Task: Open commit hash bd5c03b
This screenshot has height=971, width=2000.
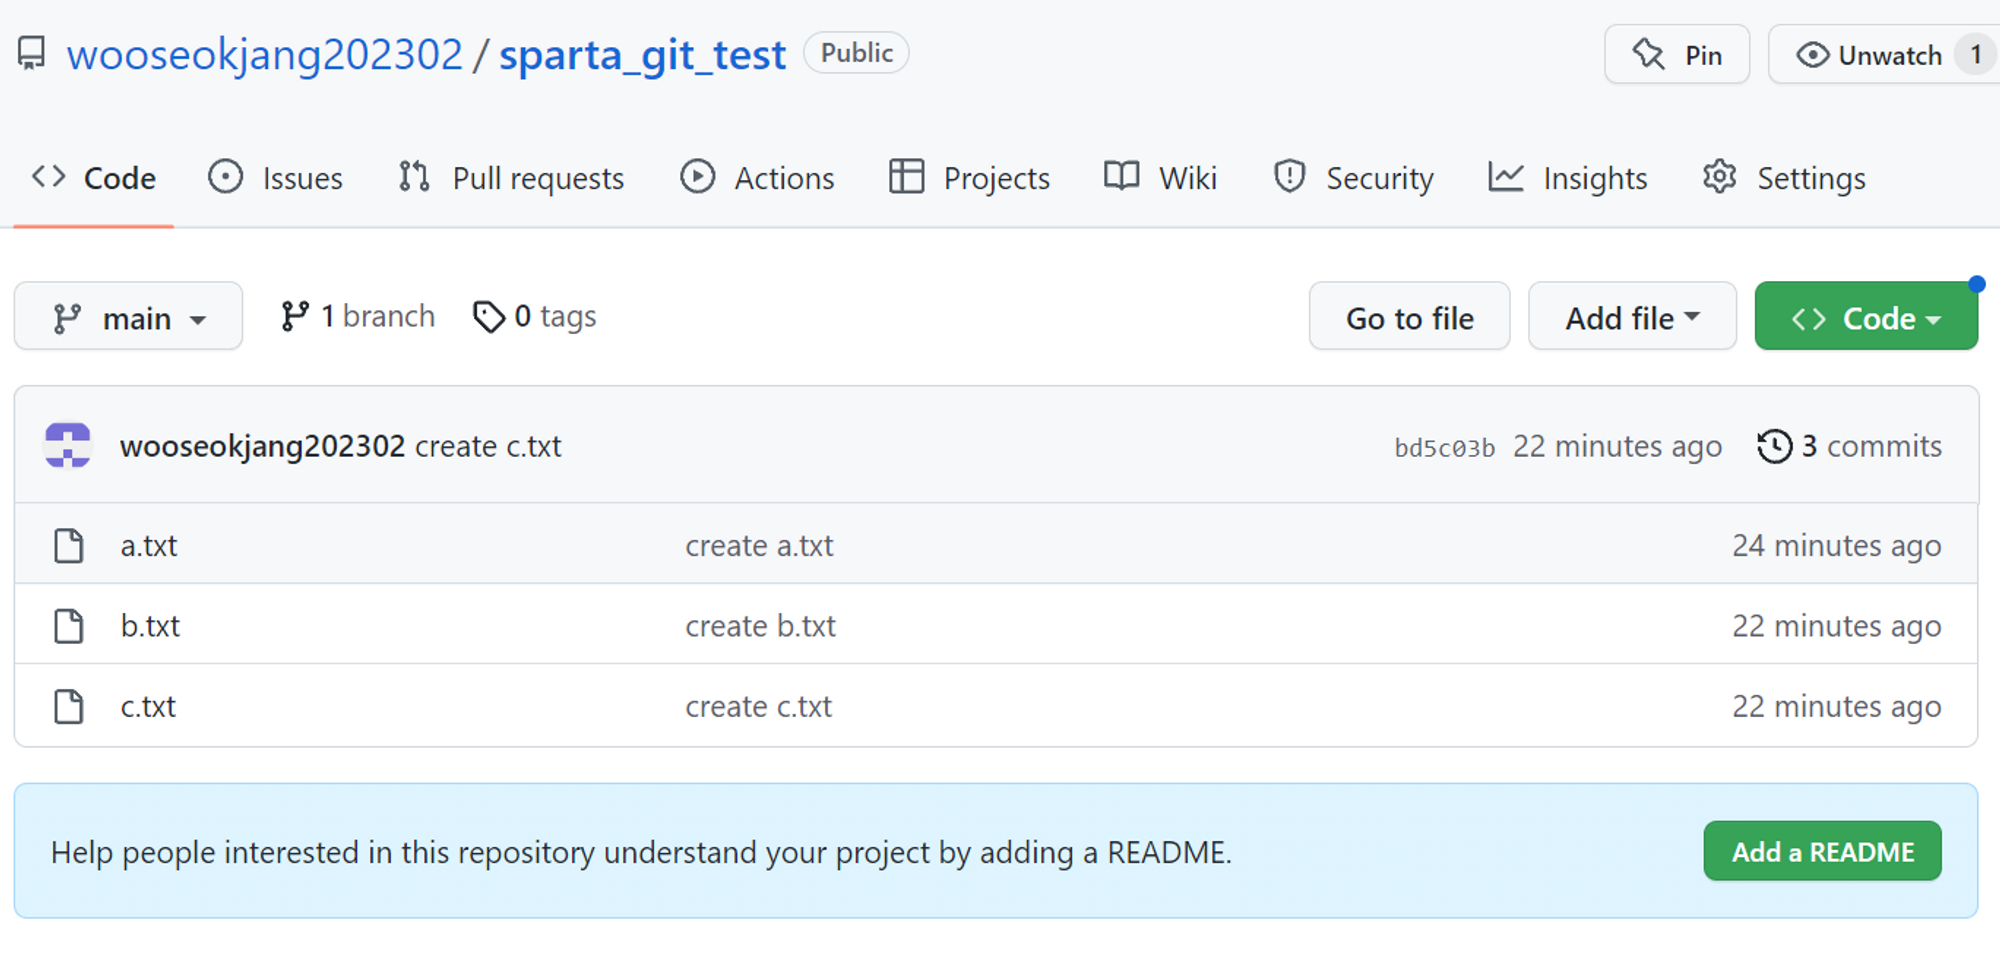Action: [1445, 448]
